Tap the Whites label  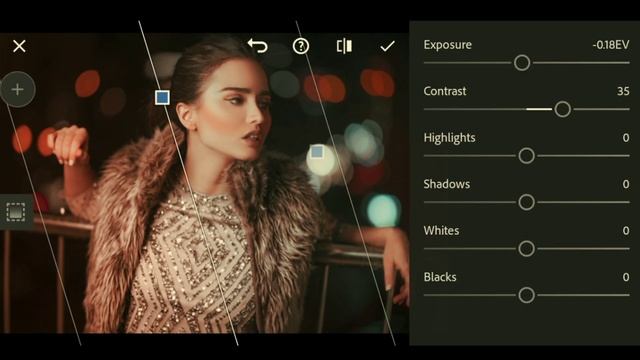click(441, 231)
